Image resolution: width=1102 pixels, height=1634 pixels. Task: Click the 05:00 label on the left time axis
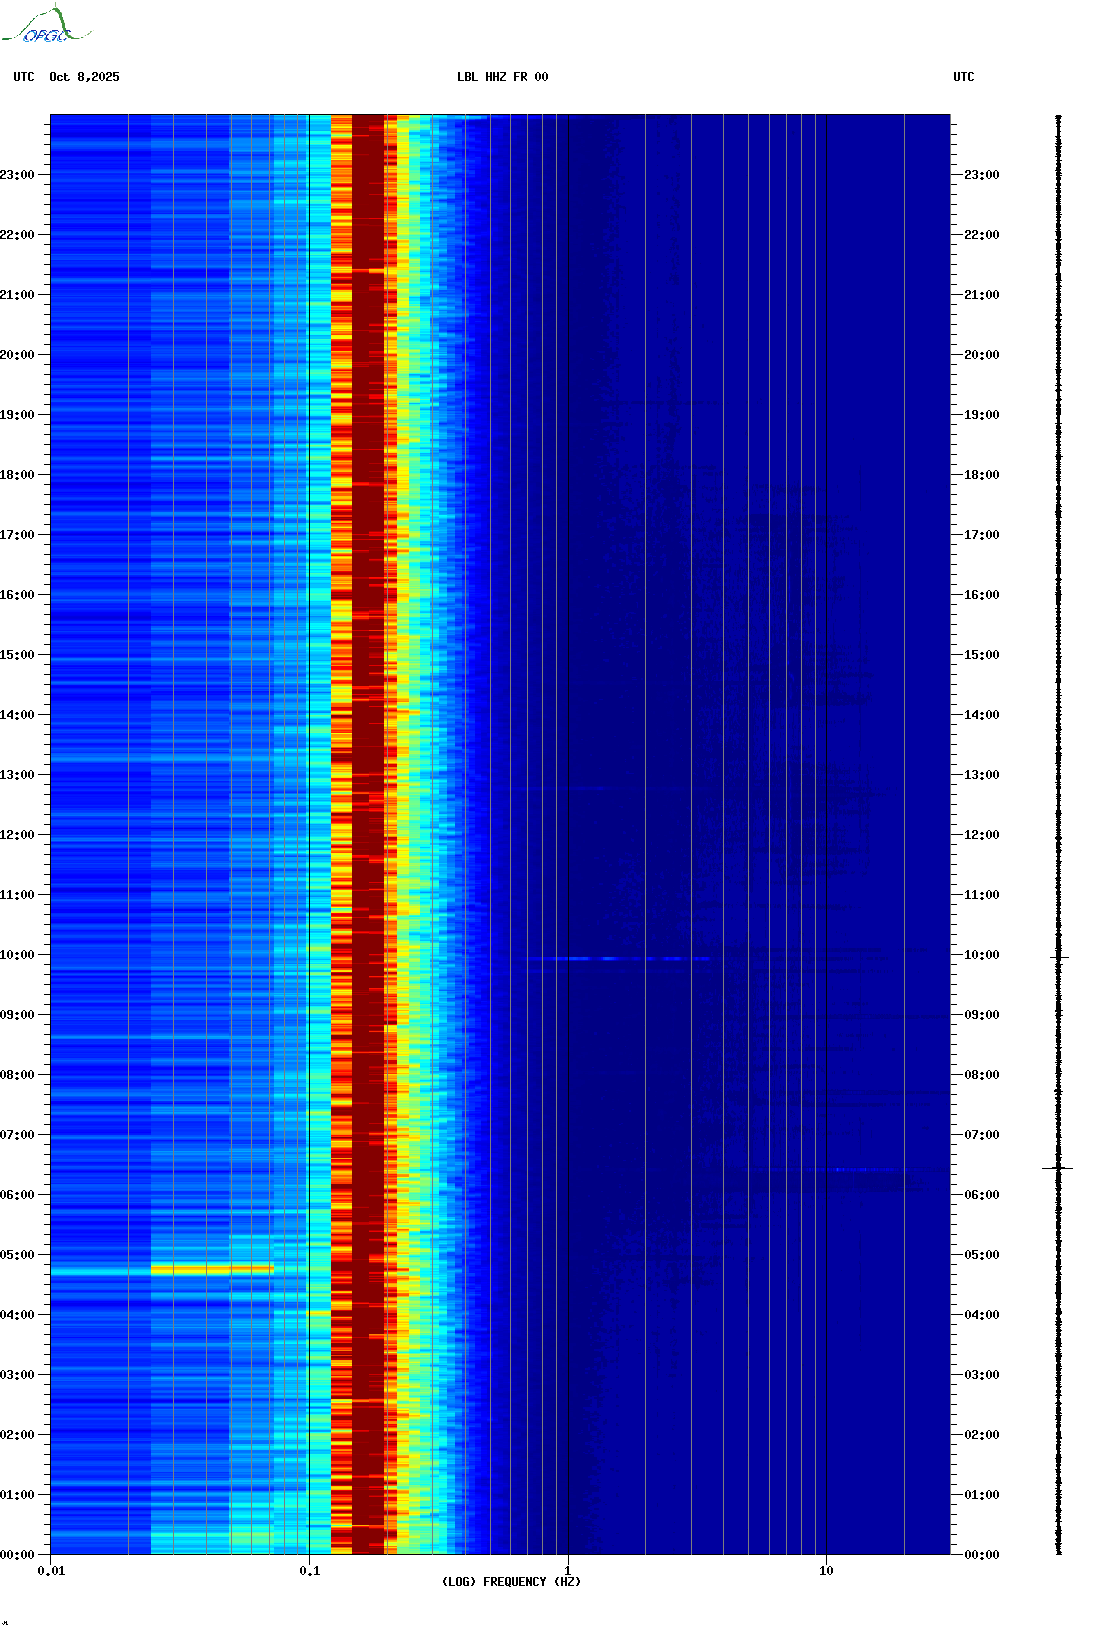tap(18, 1255)
